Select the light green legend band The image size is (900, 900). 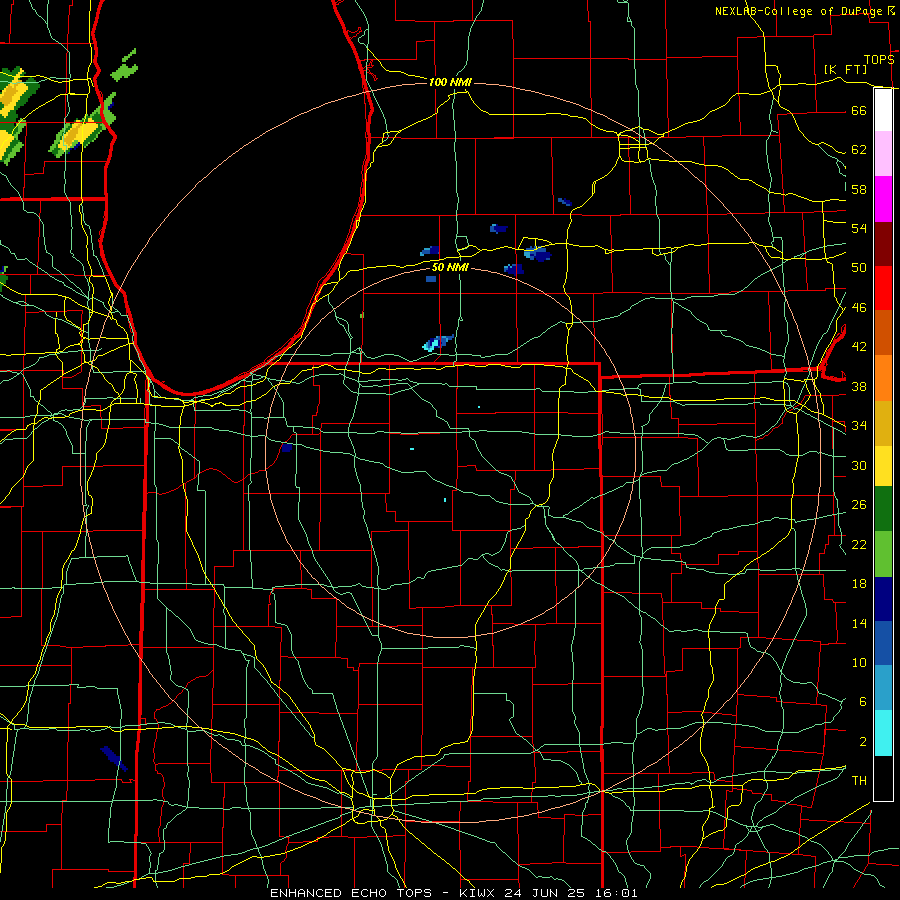click(883, 554)
